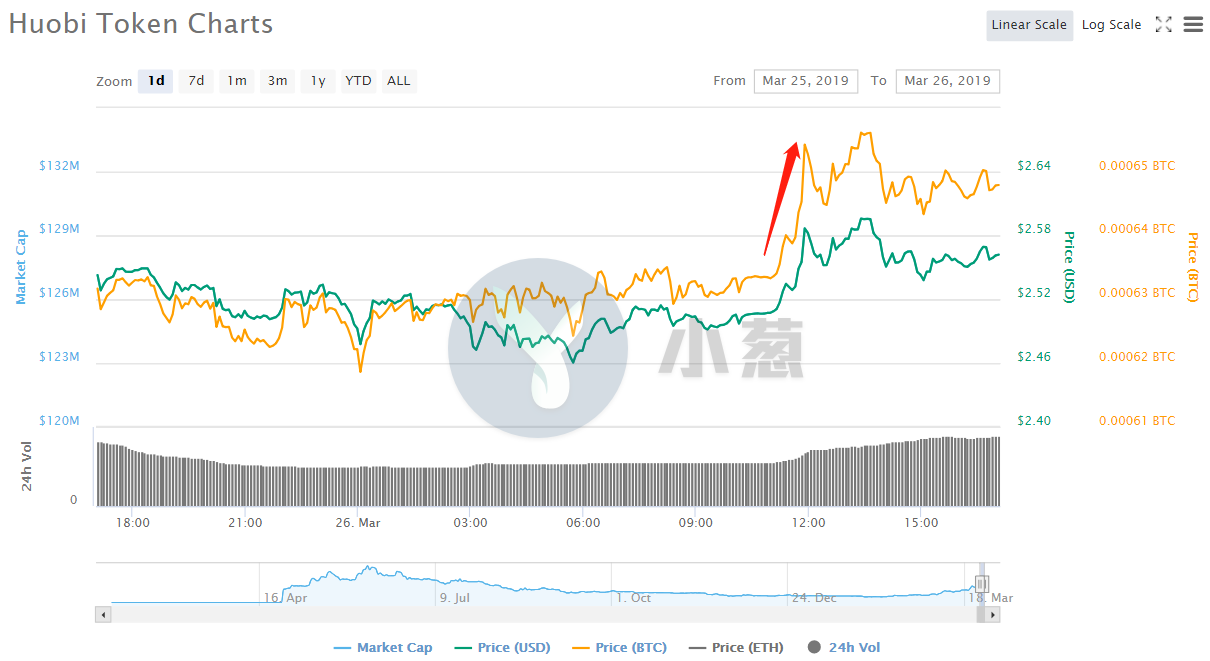The height and width of the screenshot is (661, 1210).
Task: Toggle Price (BTC) series in legend
Action: coord(620,647)
